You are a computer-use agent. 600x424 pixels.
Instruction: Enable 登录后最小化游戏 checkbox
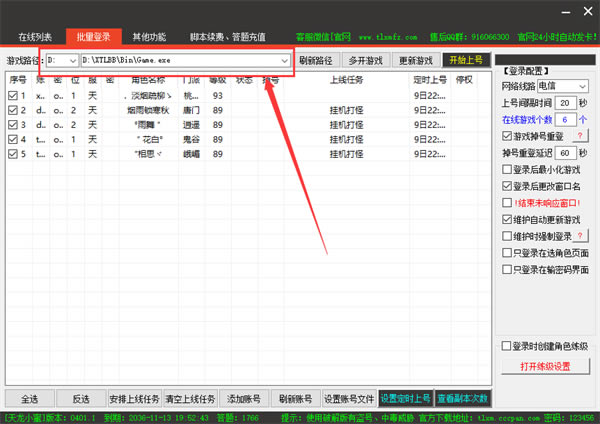tap(507, 169)
